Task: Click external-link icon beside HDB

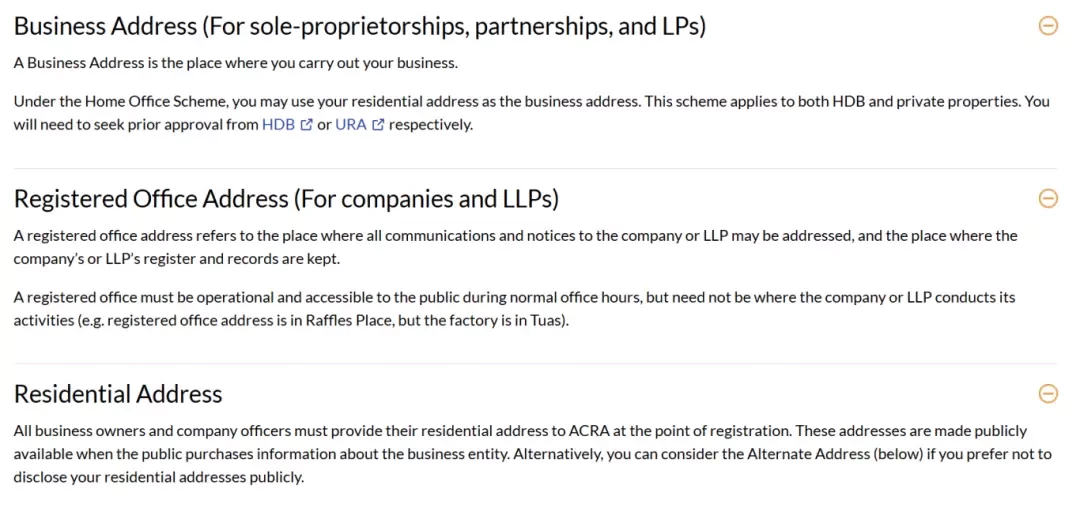Action: click(x=307, y=126)
